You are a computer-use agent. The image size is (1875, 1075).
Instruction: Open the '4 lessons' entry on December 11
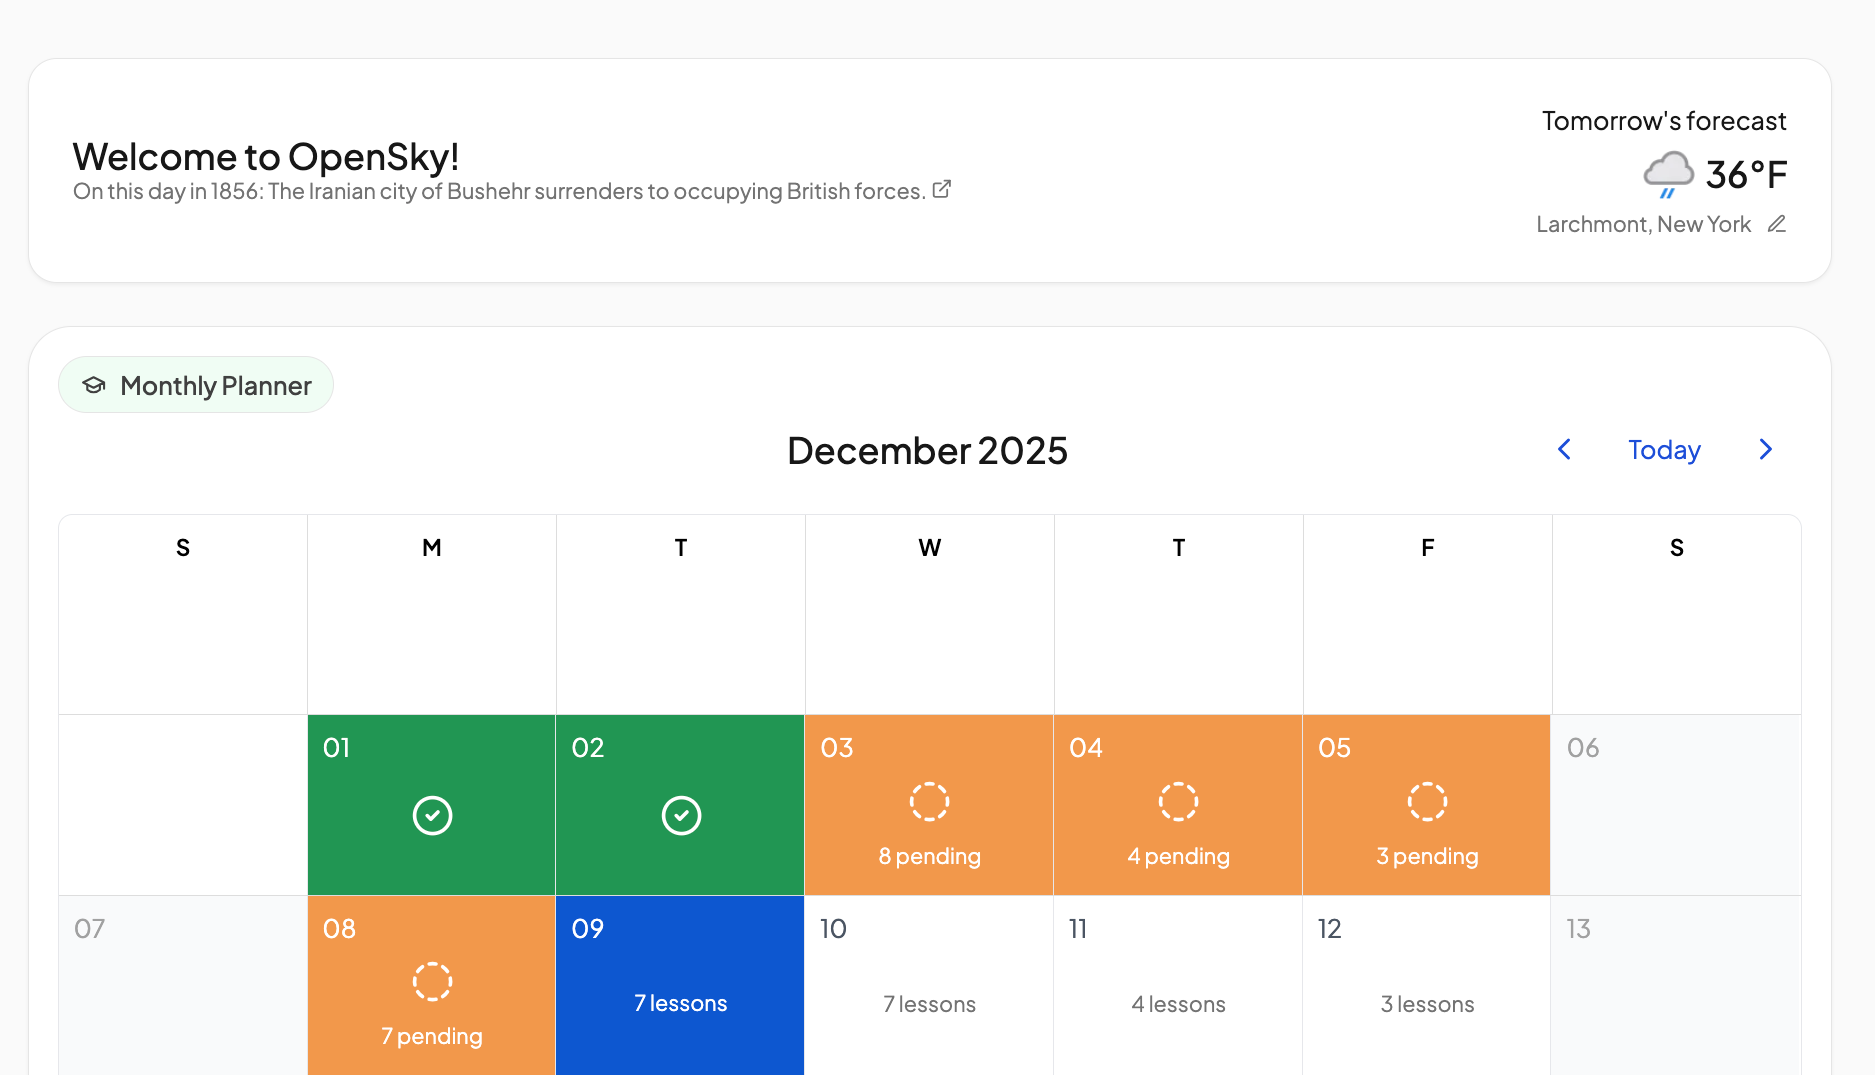coord(1178,1004)
